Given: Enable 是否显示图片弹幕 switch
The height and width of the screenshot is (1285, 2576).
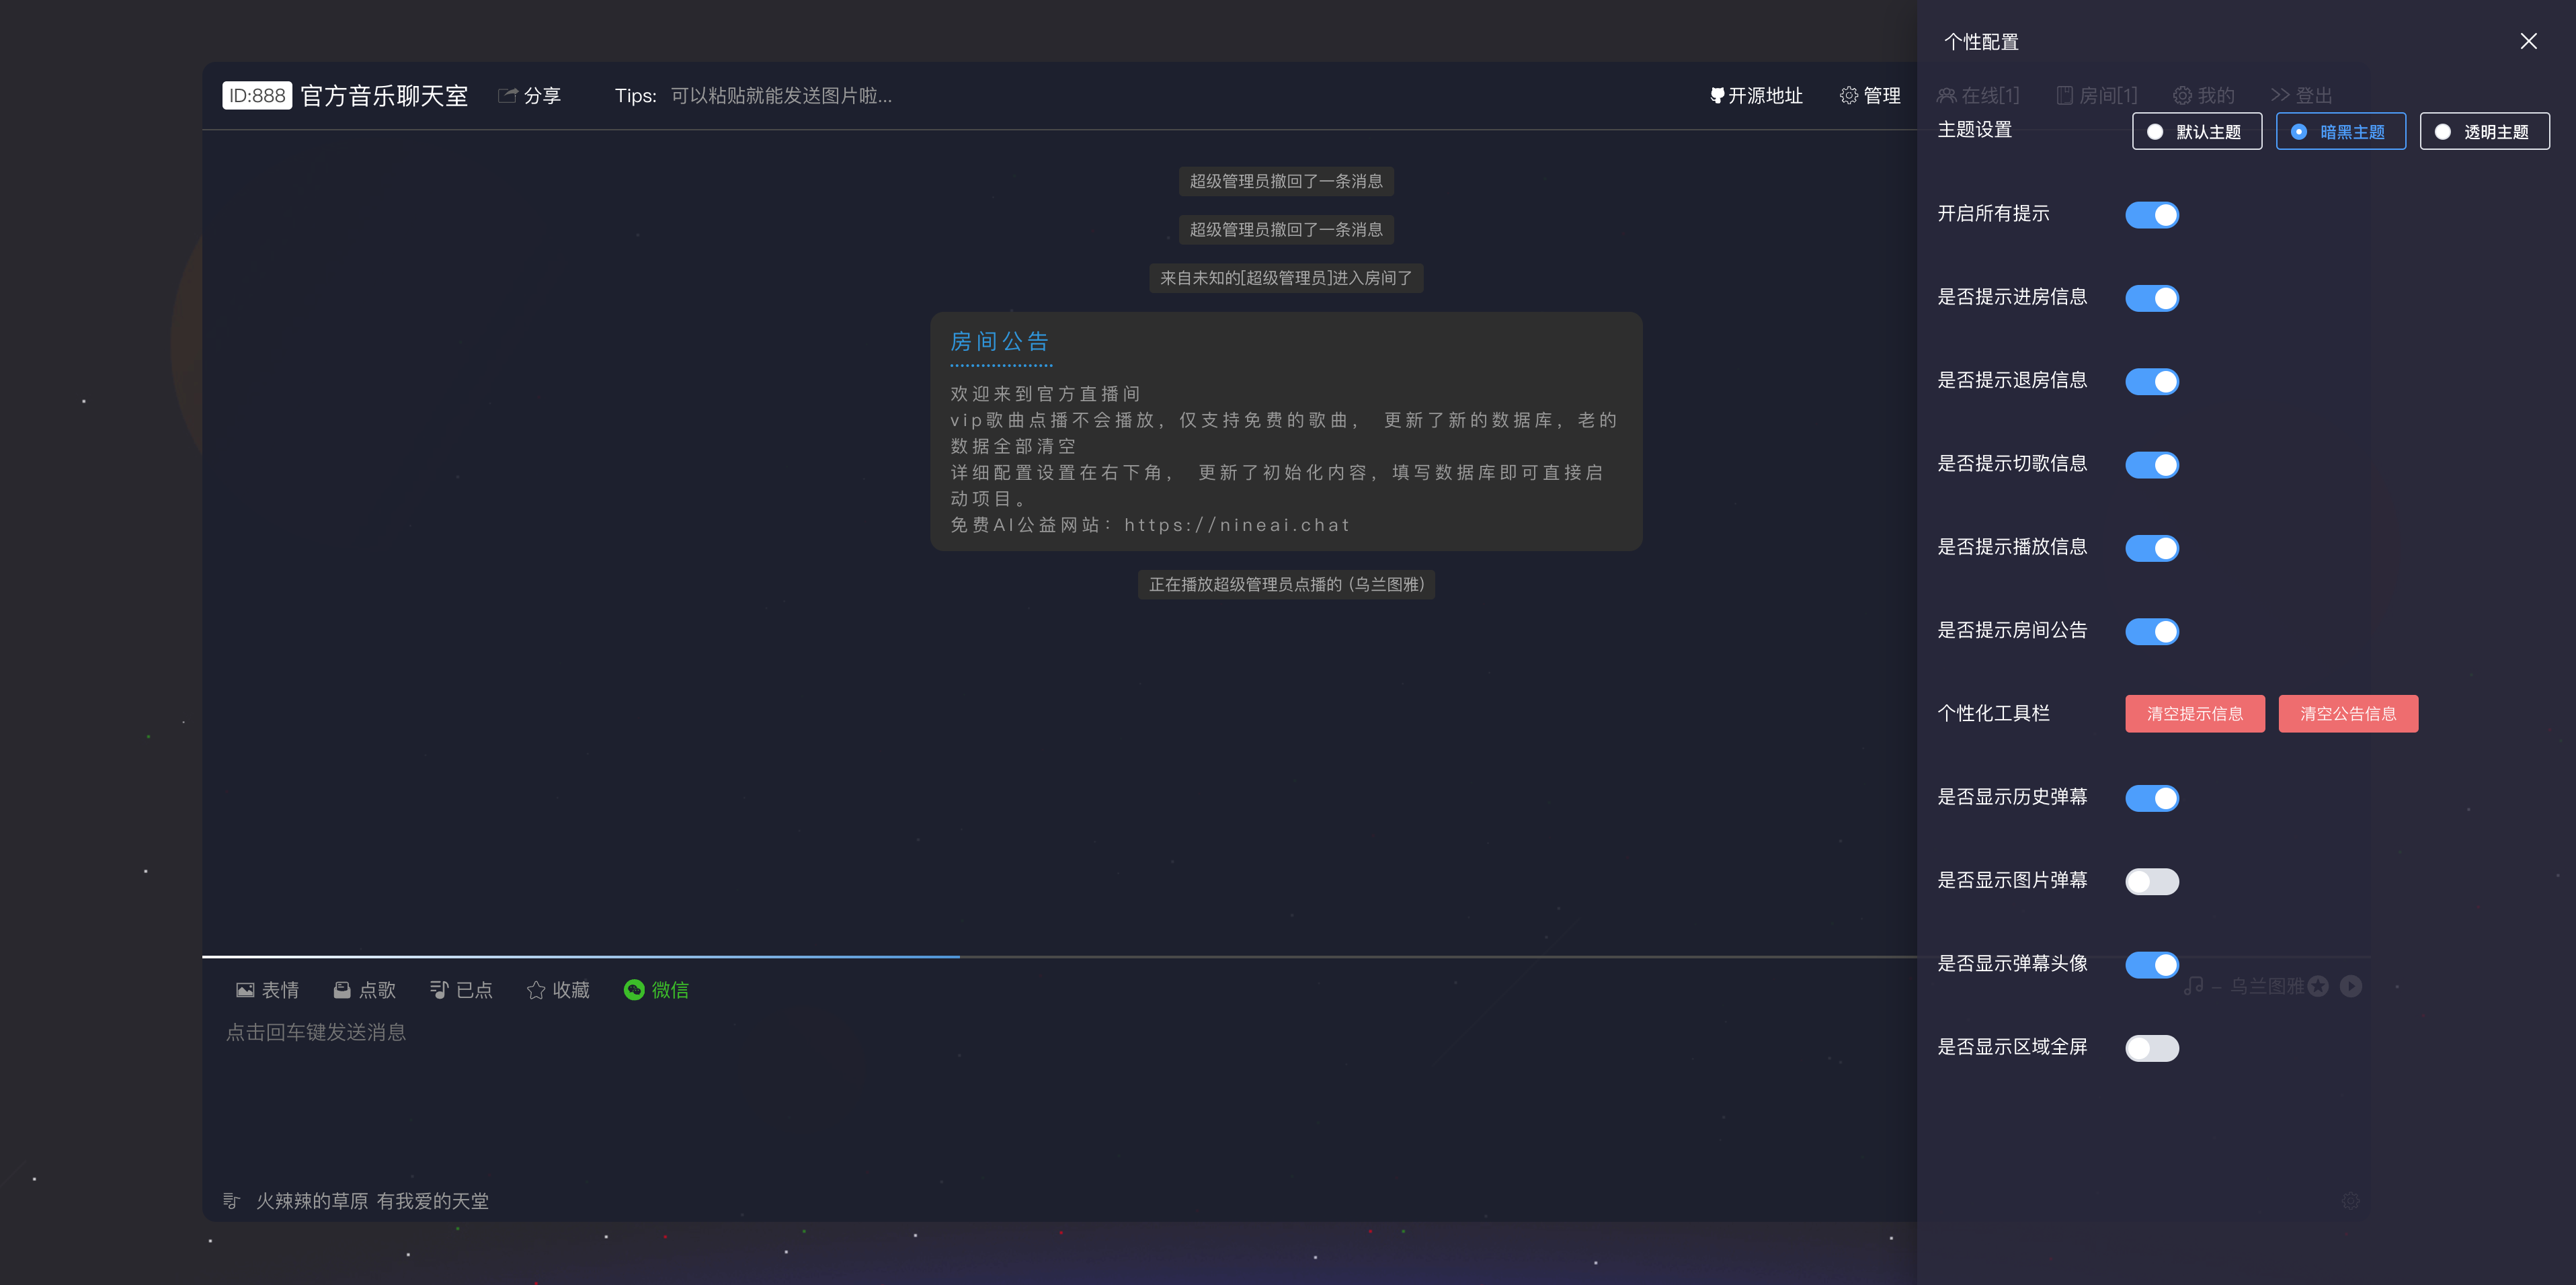Looking at the screenshot, I should pos(2151,881).
